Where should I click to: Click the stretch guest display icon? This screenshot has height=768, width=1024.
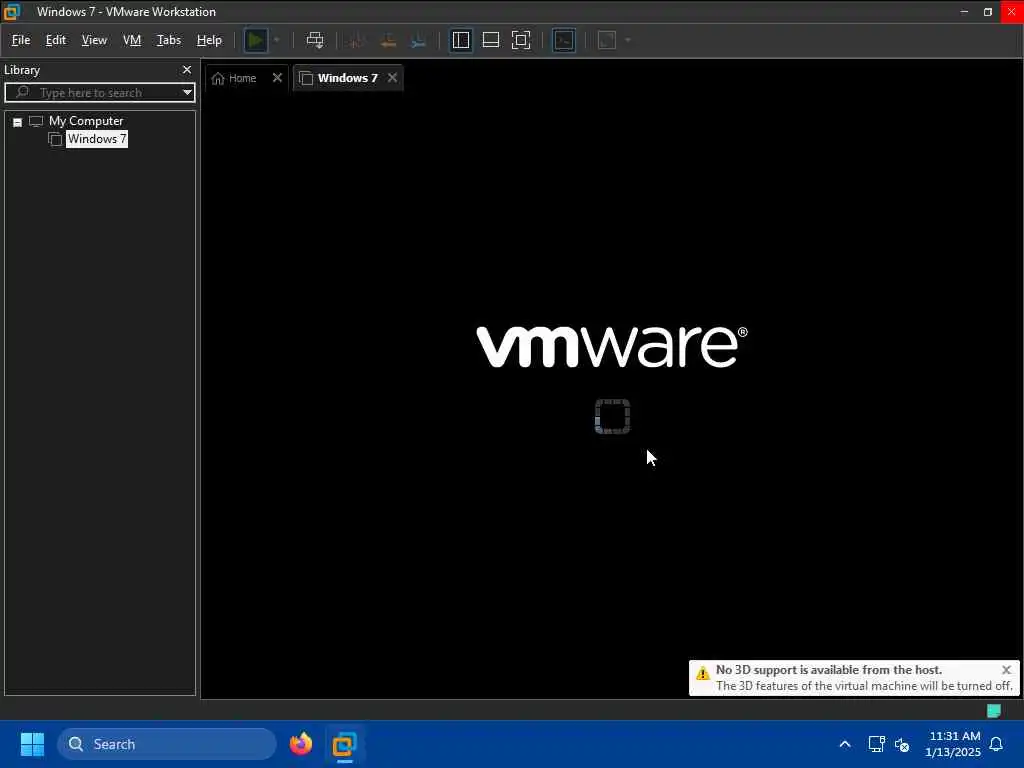tap(607, 40)
